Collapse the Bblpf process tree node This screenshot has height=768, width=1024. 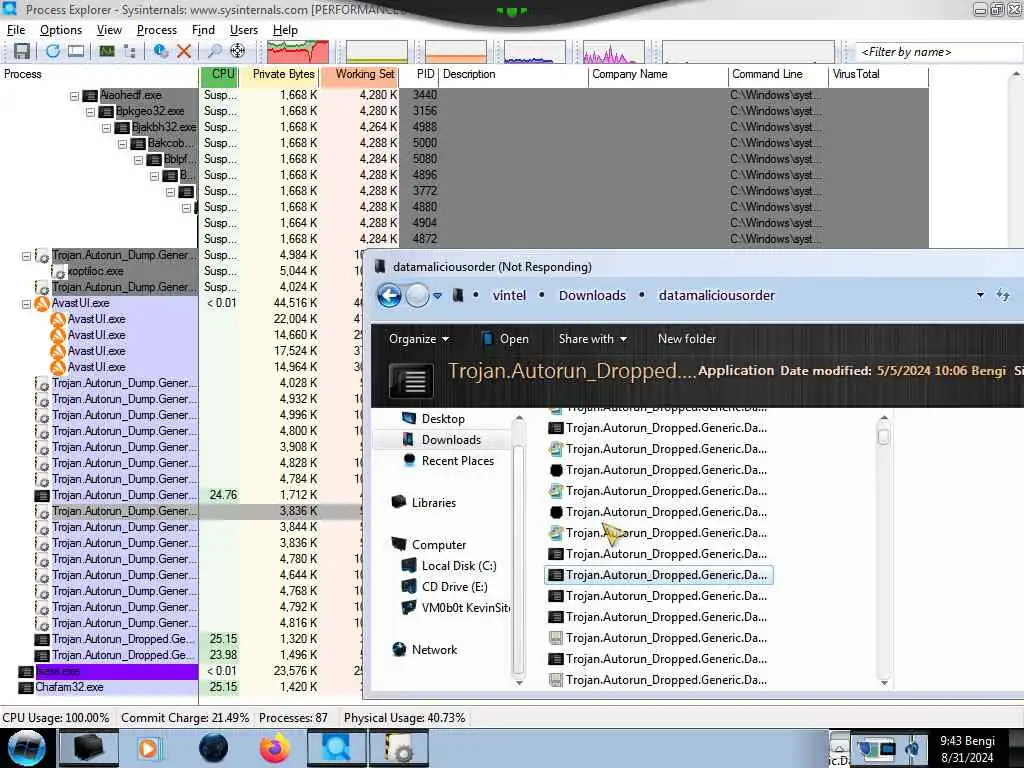pyautogui.click(x=138, y=160)
